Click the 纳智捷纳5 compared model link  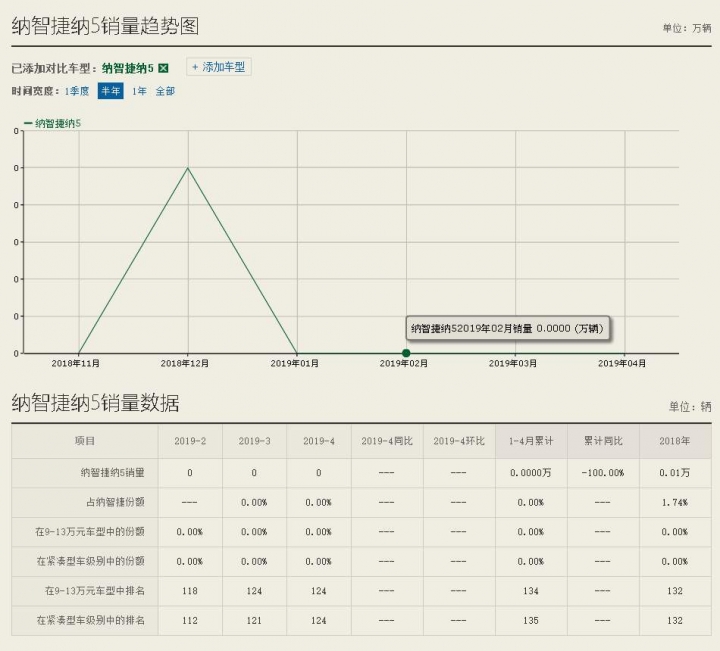click(128, 68)
